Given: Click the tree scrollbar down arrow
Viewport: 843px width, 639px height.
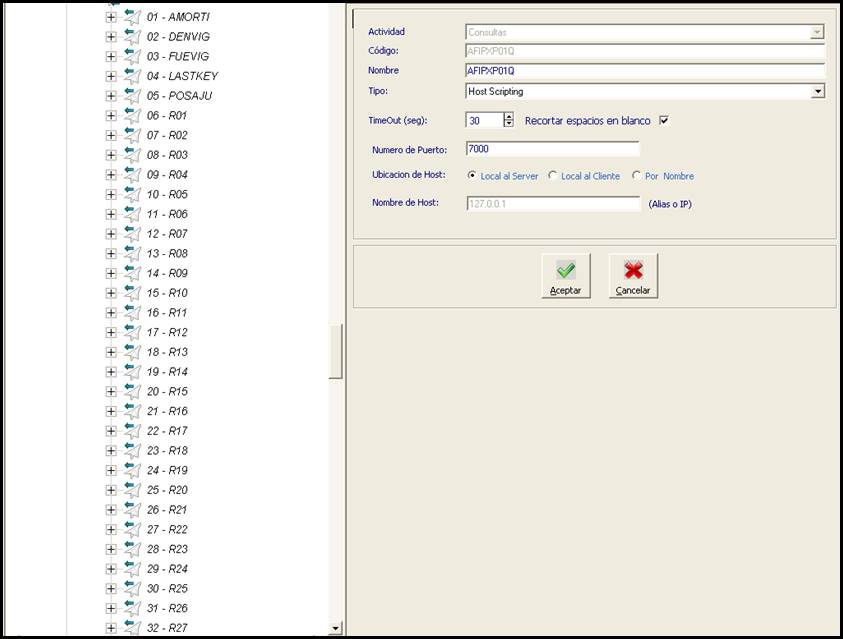Looking at the screenshot, I should click(335, 628).
